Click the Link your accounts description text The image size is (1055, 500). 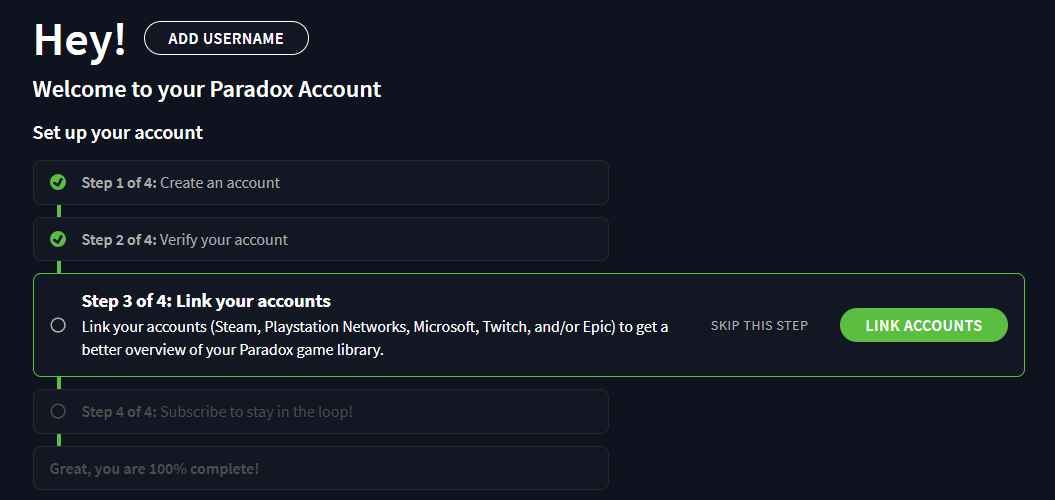(375, 338)
